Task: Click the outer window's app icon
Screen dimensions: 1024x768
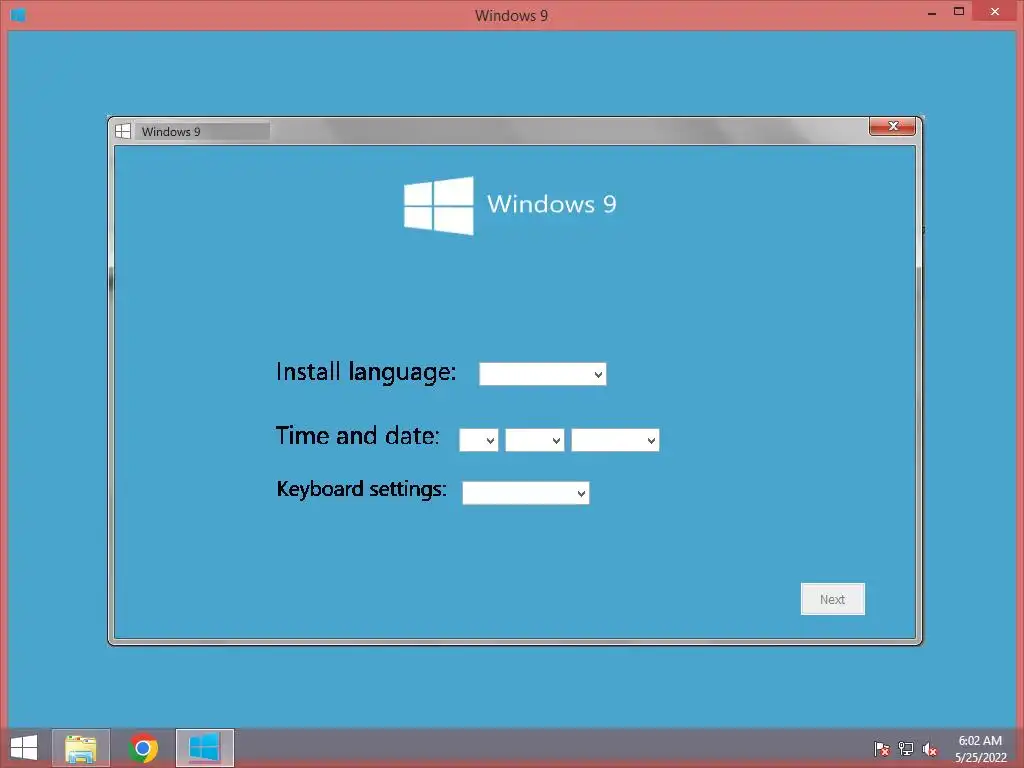Action: [18, 14]
